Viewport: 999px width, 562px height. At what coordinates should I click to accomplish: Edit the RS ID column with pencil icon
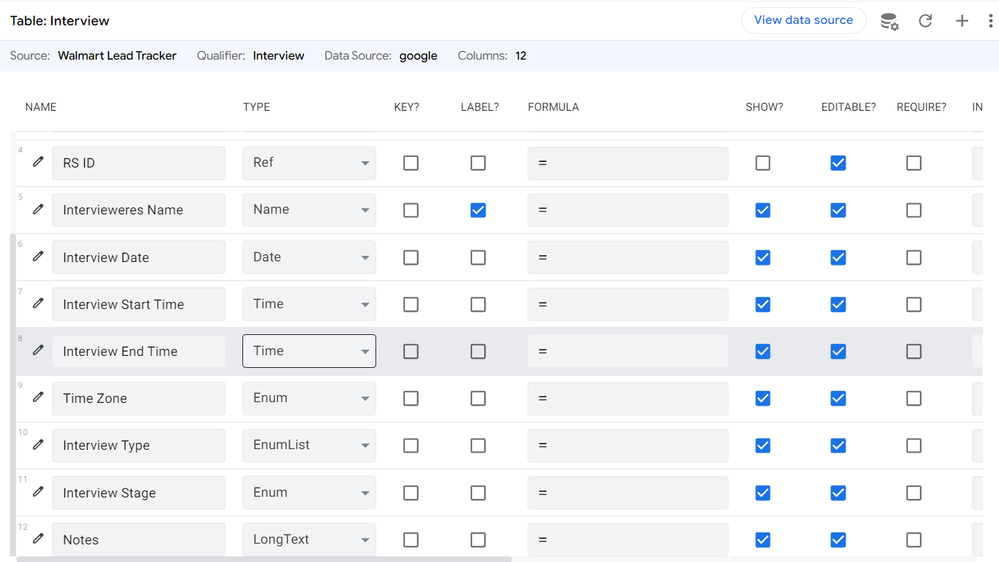click(x=38, y=162)
